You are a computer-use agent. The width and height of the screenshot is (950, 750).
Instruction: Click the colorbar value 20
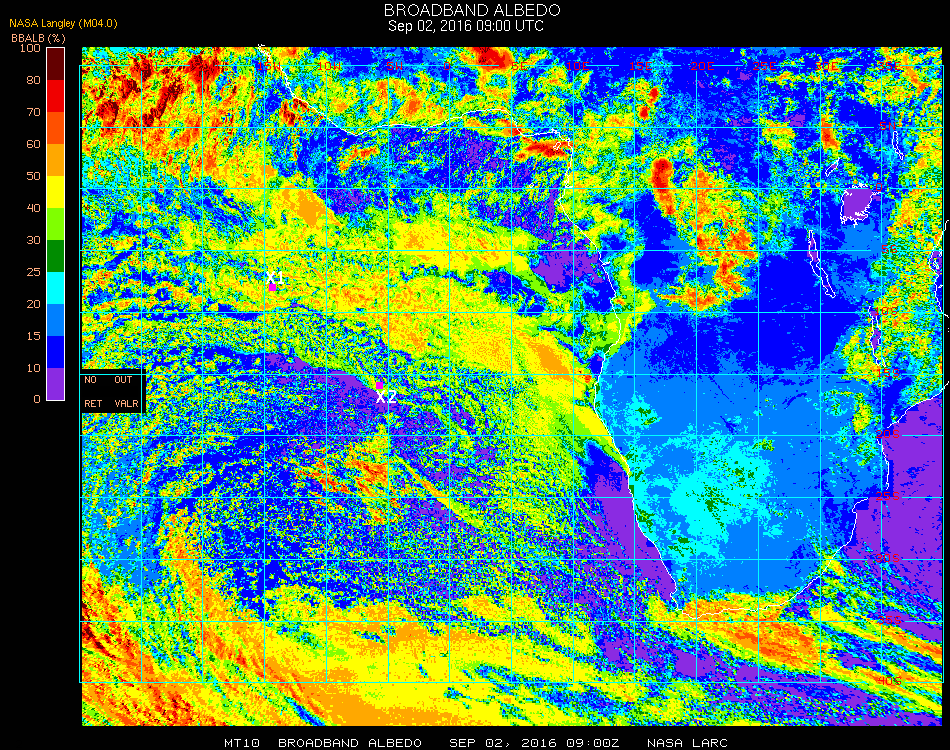tap(33, 304)
